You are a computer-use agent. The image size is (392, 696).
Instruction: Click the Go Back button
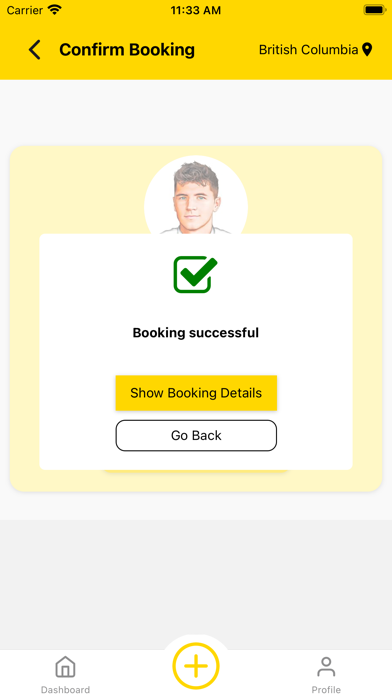click(x=196, y=435)
